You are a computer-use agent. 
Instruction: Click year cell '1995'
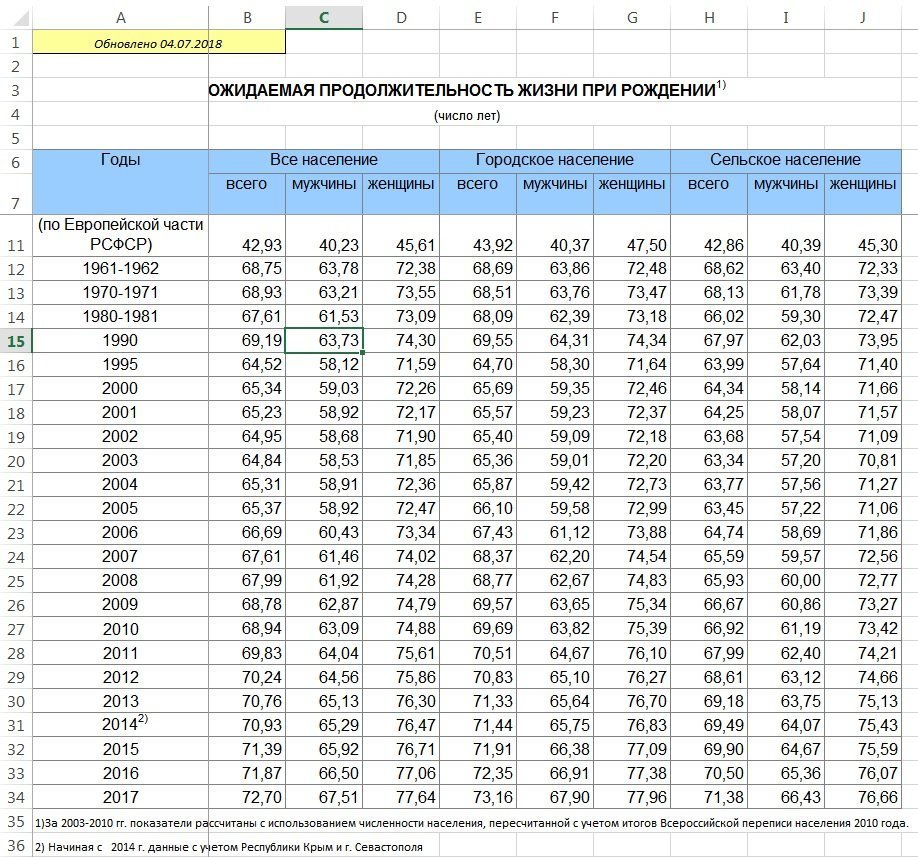point(121,365)
